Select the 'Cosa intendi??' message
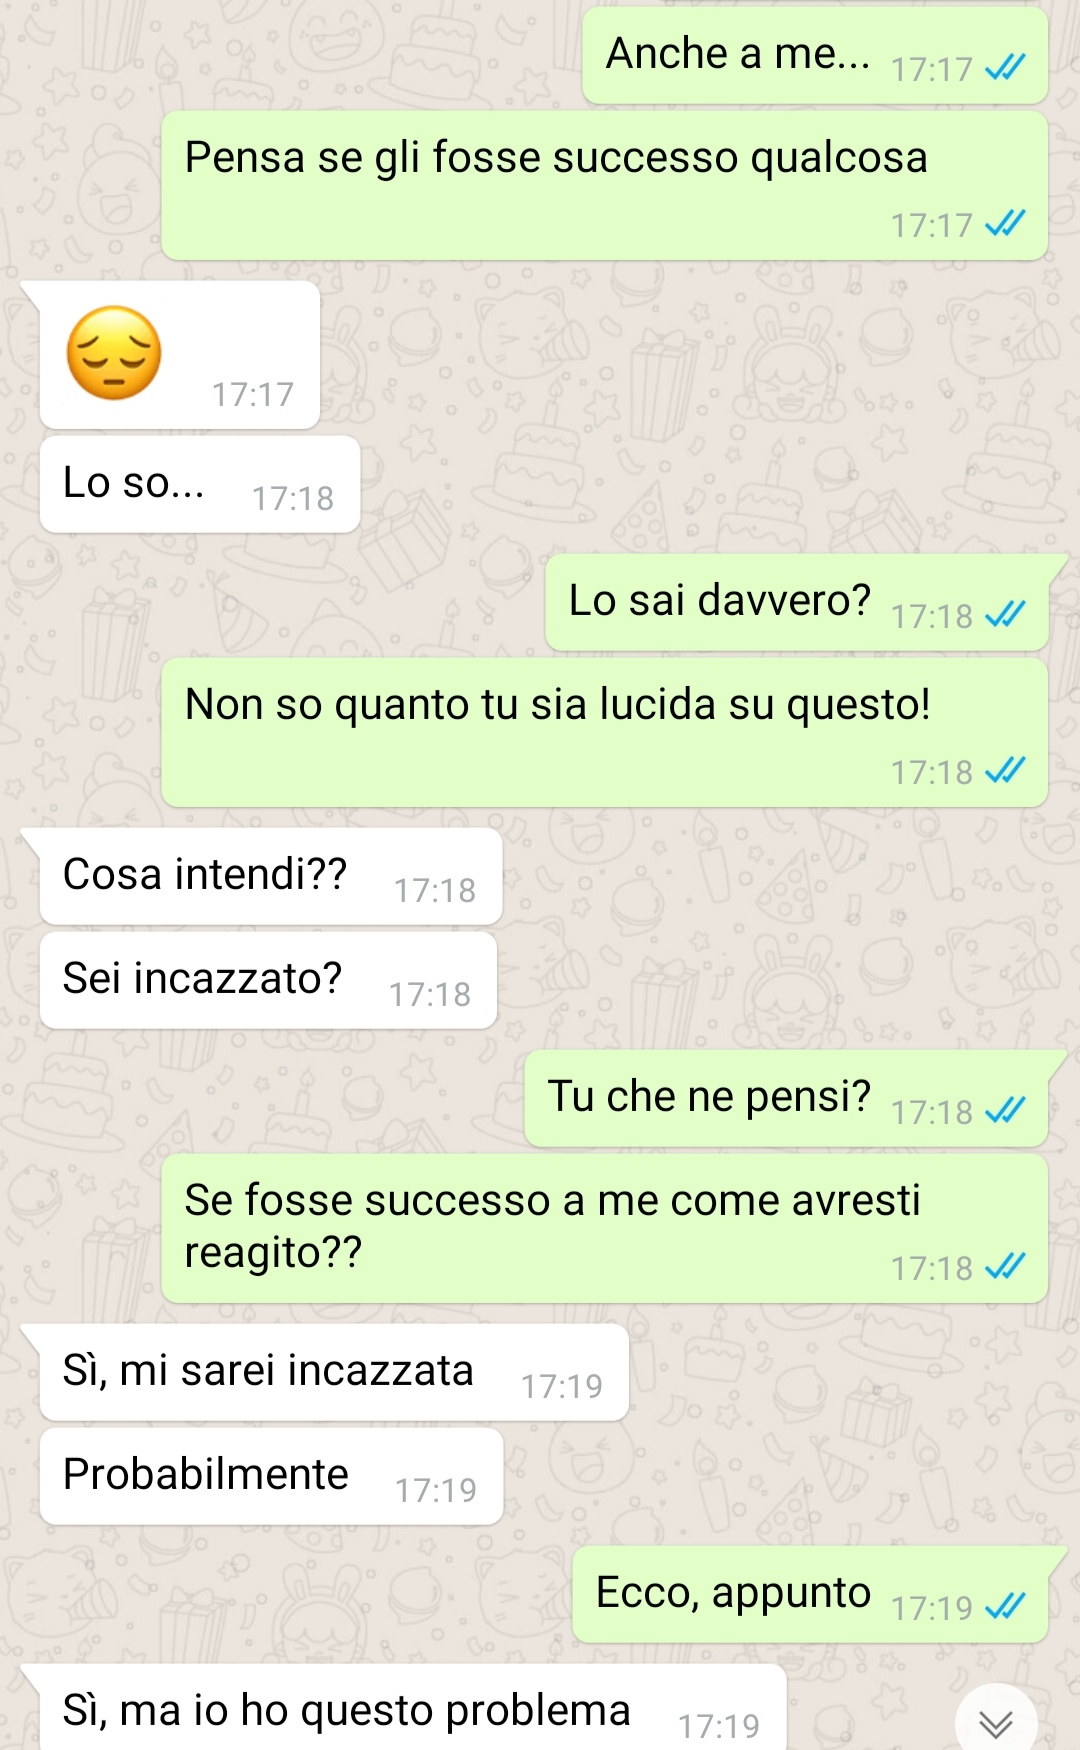The width and height of the screenshot is (1080, 1750). (271, 876)
